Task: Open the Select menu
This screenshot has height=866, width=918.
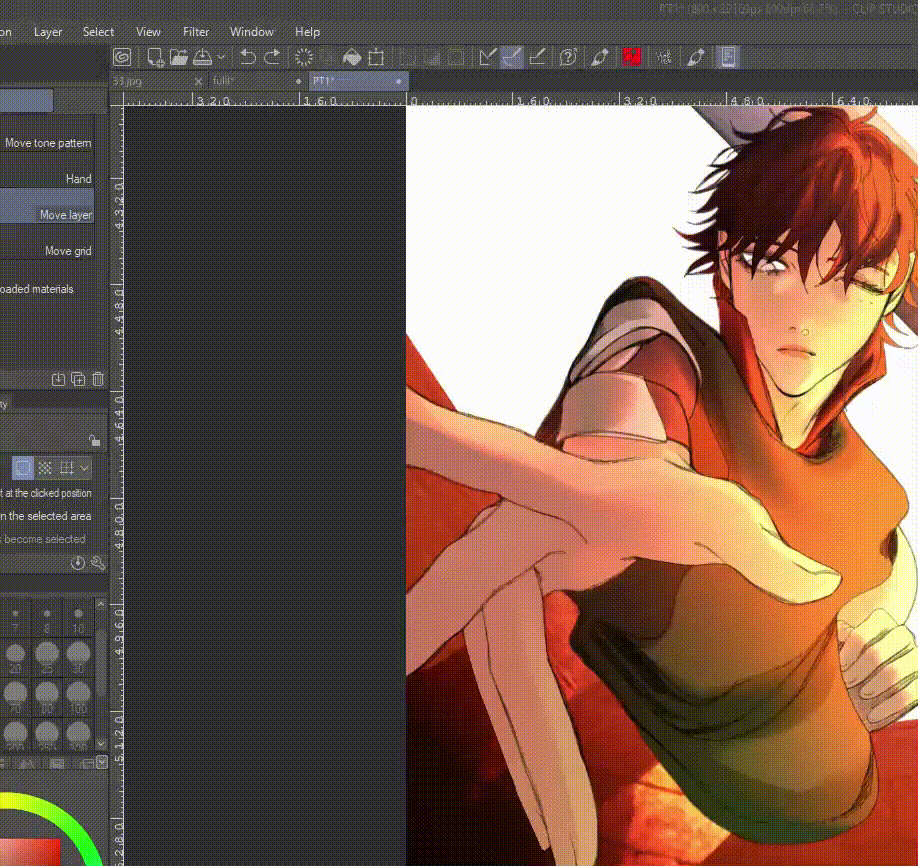Action: (x=98, y=32)
